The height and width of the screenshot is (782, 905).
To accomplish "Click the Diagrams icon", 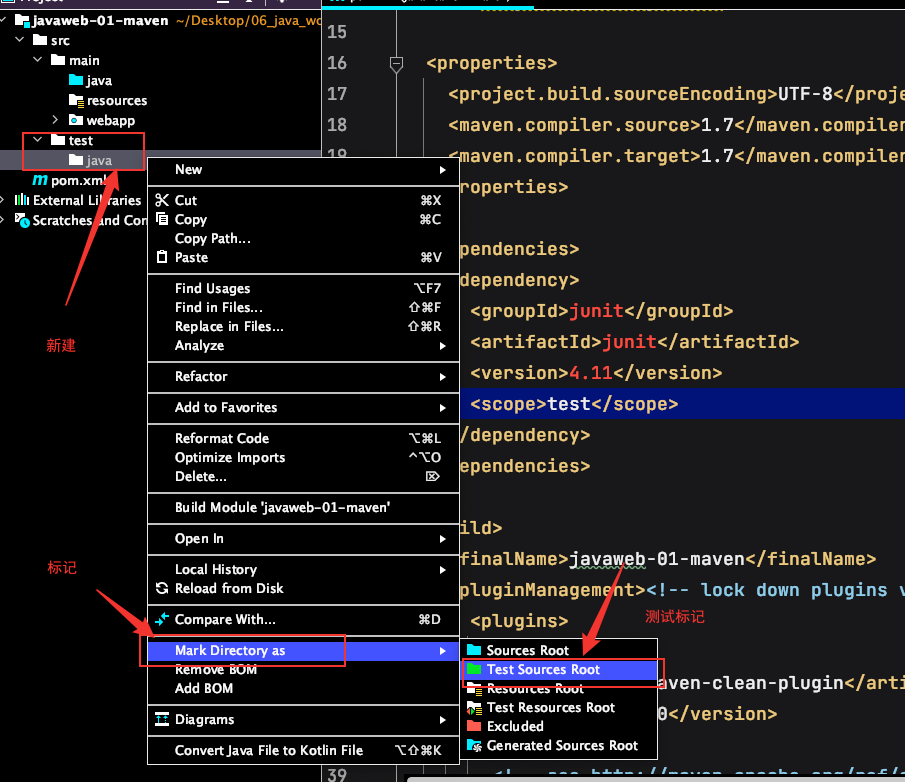I will point(162,719).
